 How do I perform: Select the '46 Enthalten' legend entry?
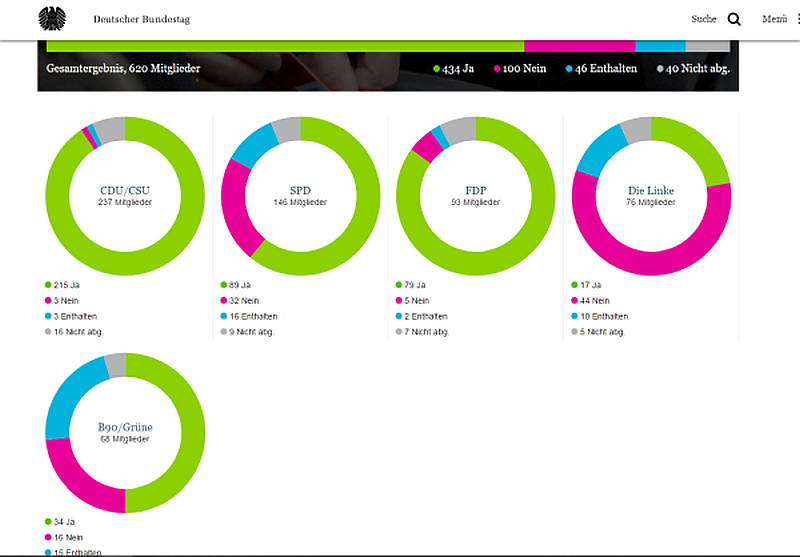(601, 68)
